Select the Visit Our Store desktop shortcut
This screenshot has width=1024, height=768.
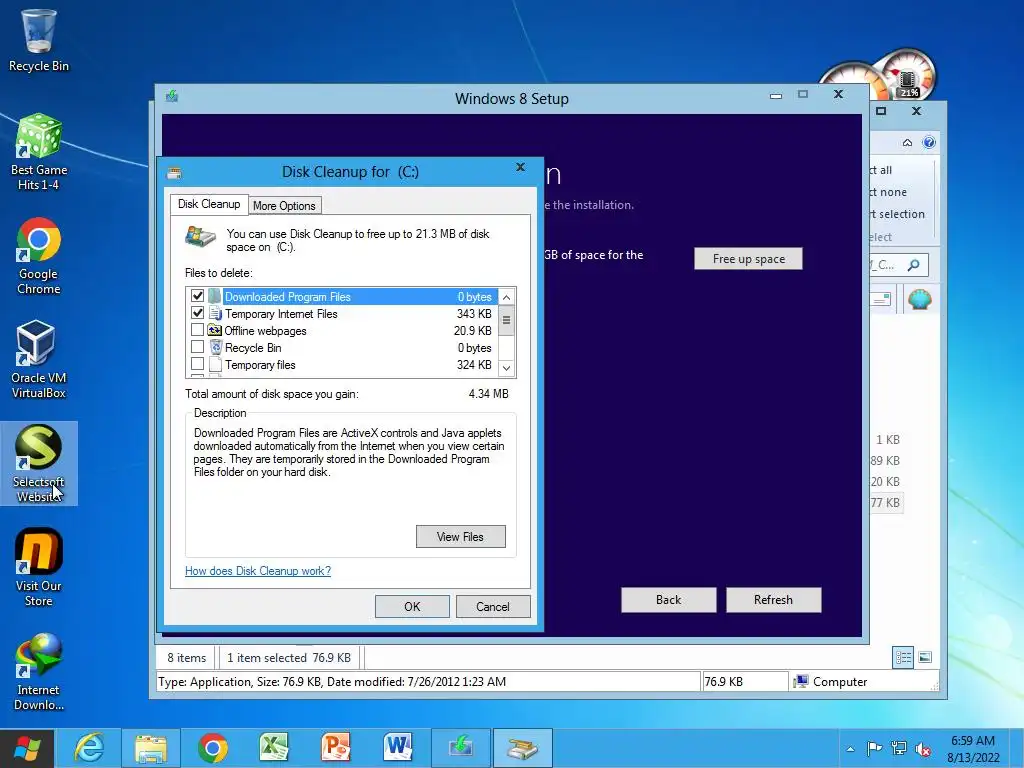coord(39,567)
